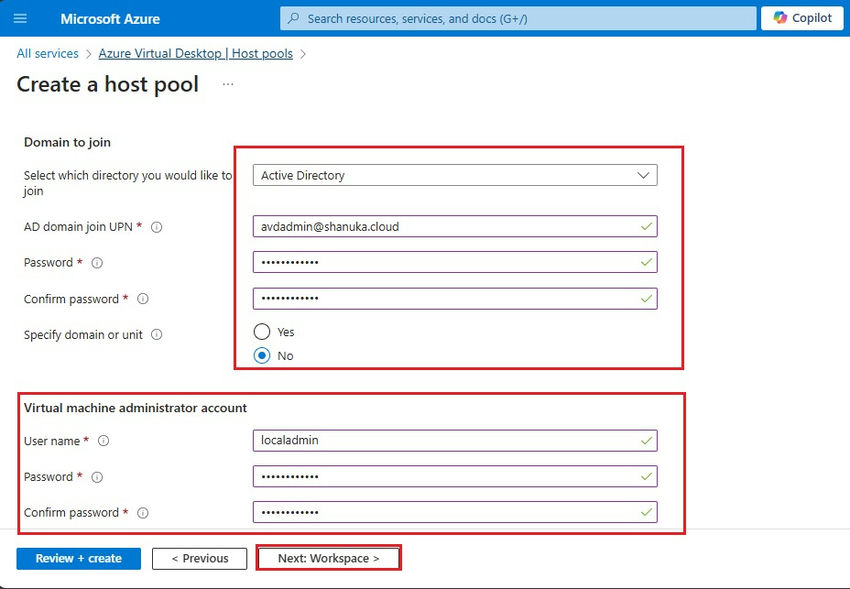Click the AD domain join UPN input field
This screenshot has width=850, height=589.
coord(455,226)
